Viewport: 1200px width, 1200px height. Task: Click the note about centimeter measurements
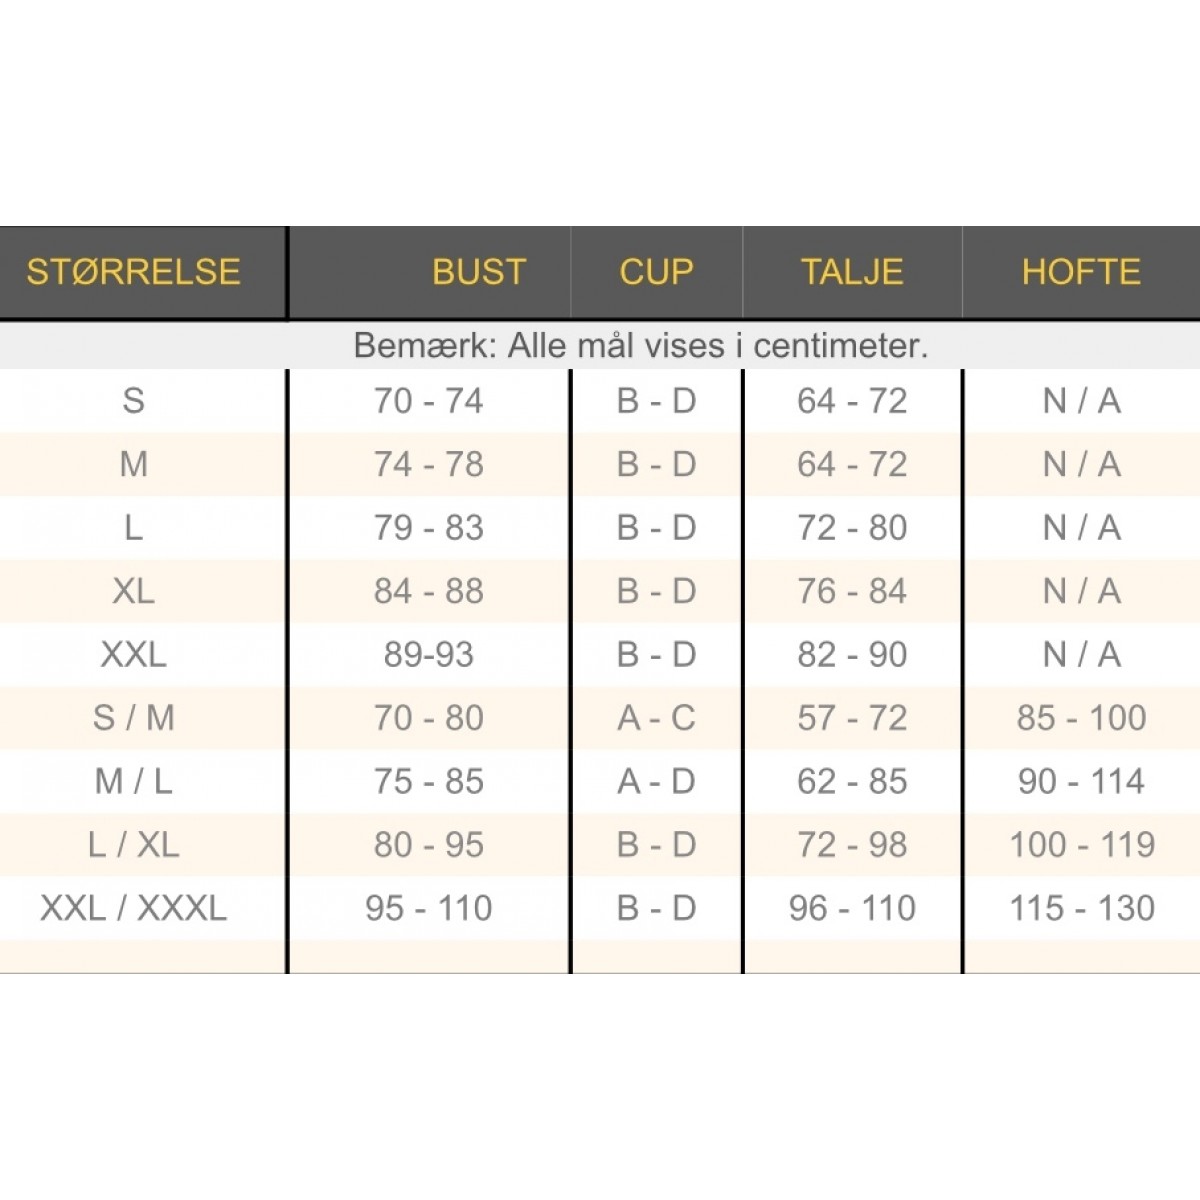[641, 346]
